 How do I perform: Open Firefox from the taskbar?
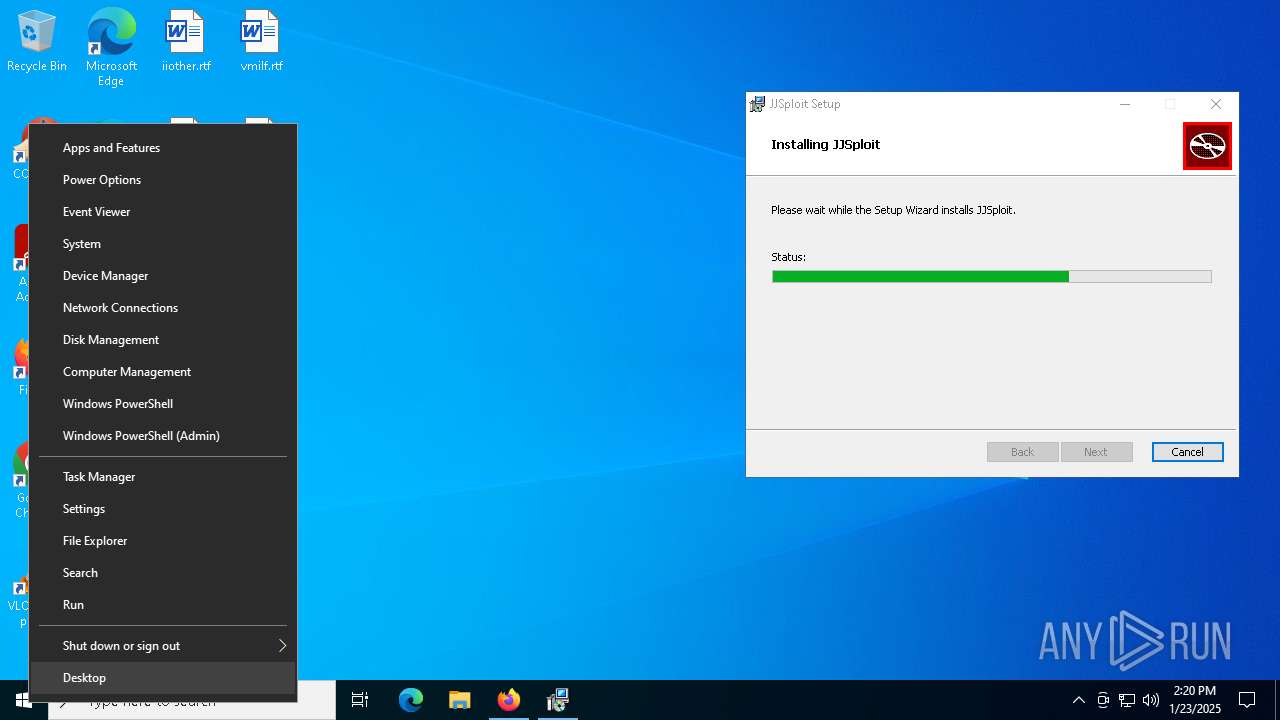point(509,700)
